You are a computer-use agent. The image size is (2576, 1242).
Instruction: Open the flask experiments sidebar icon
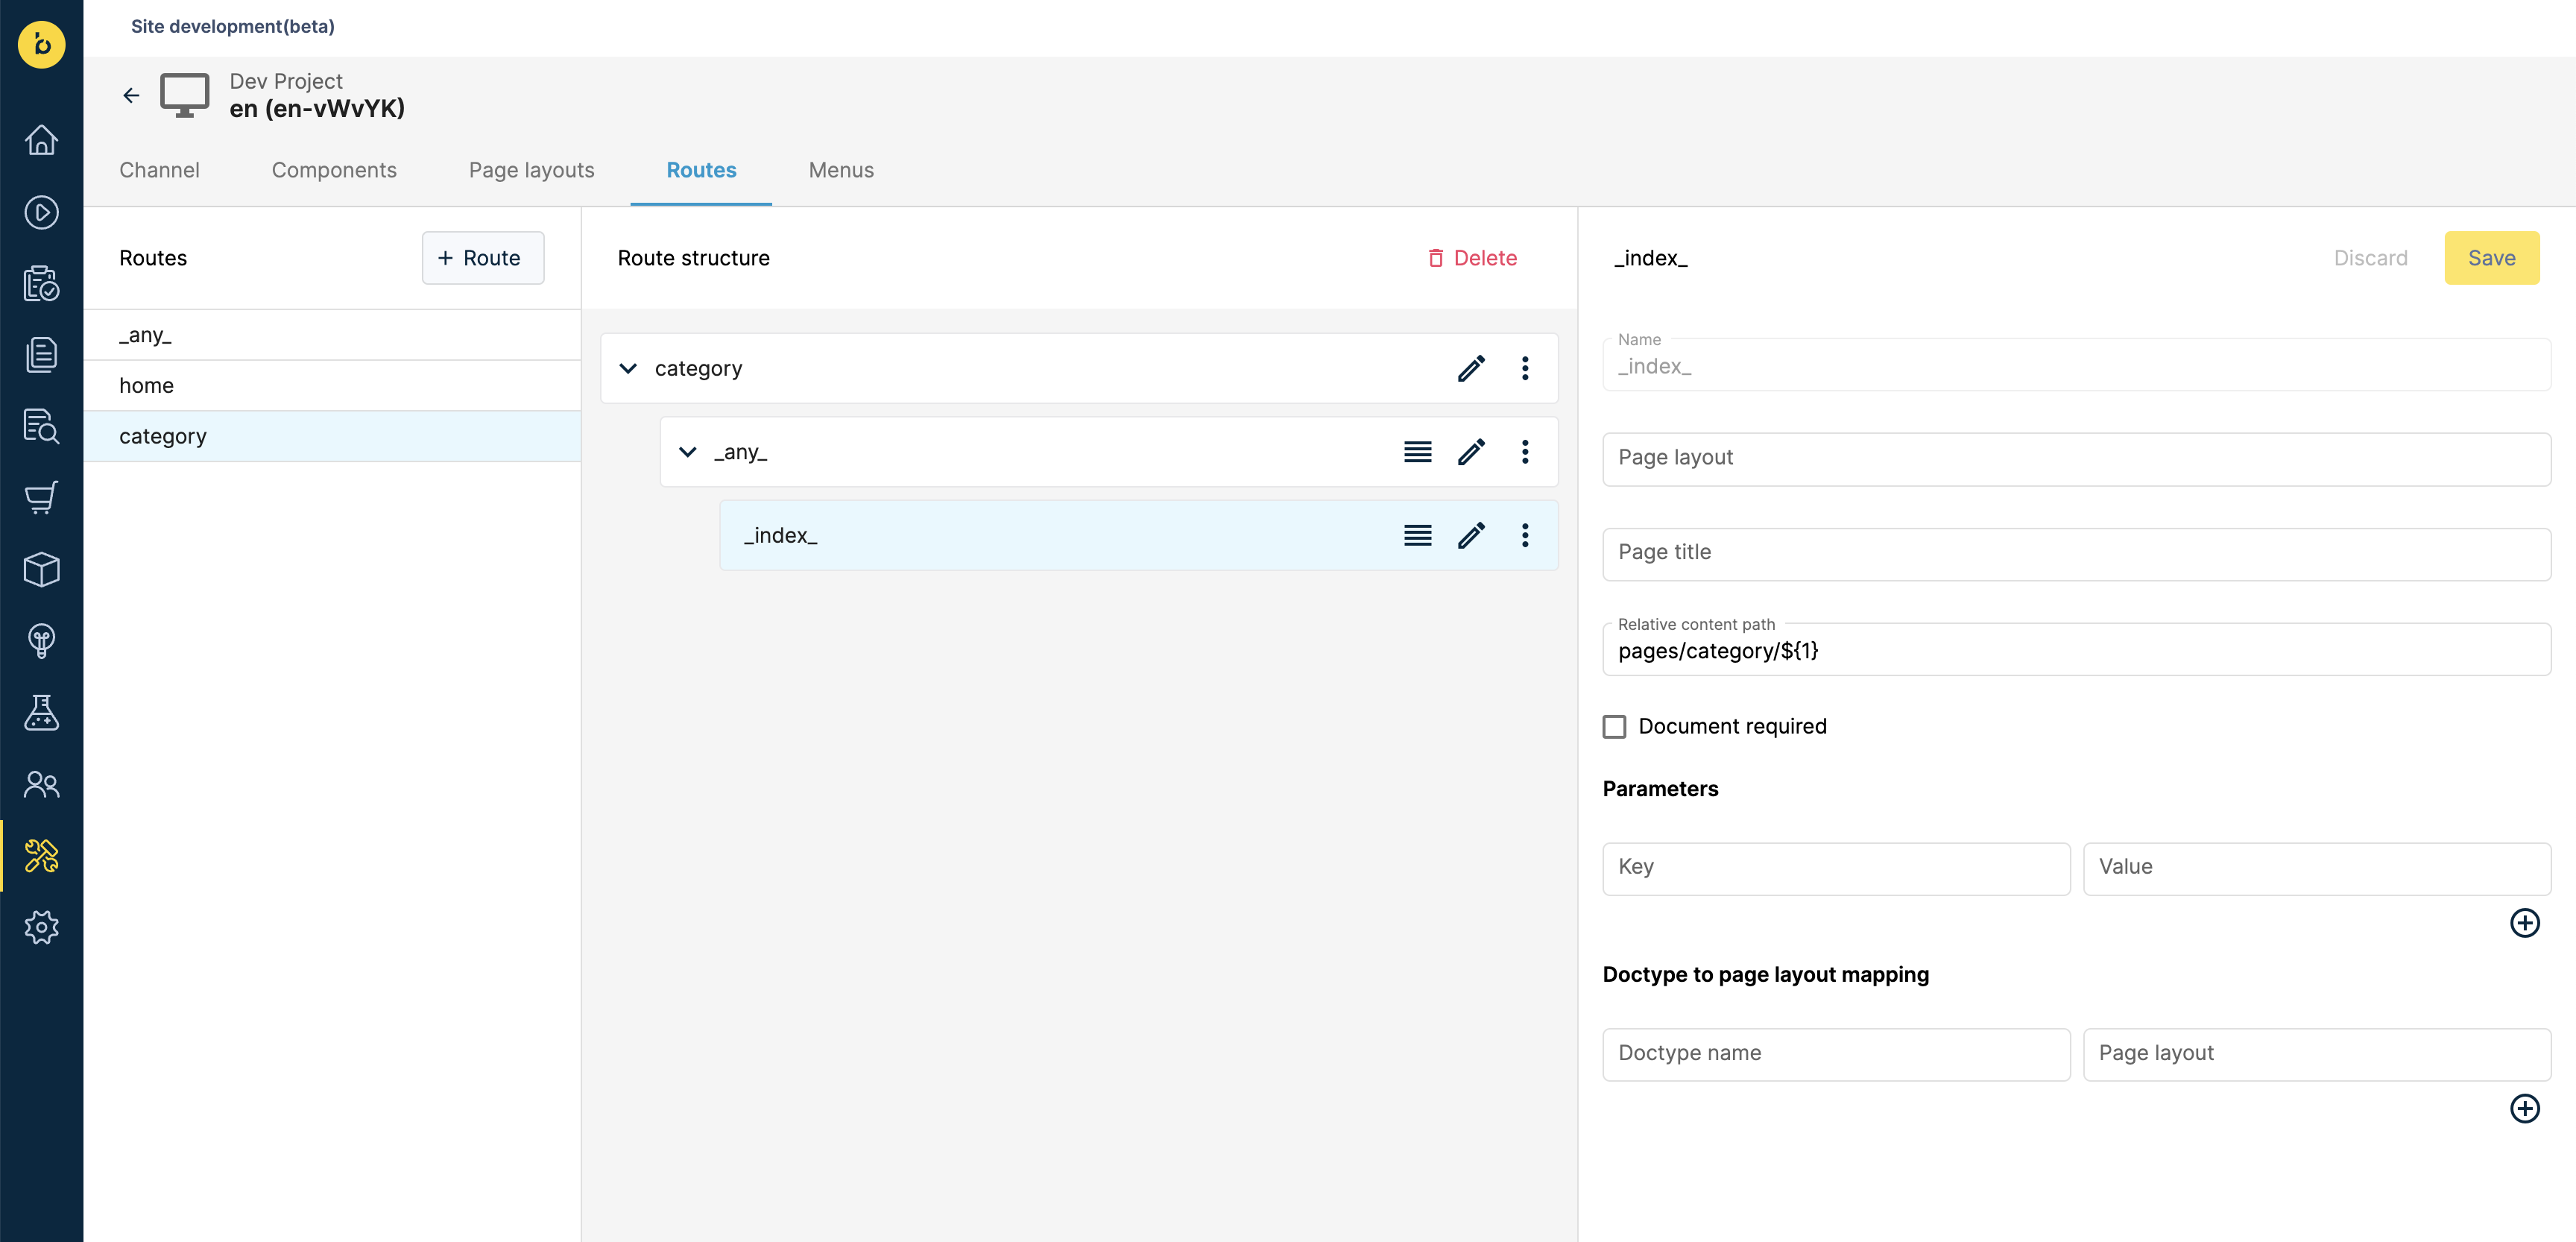[x=41, y=713]
